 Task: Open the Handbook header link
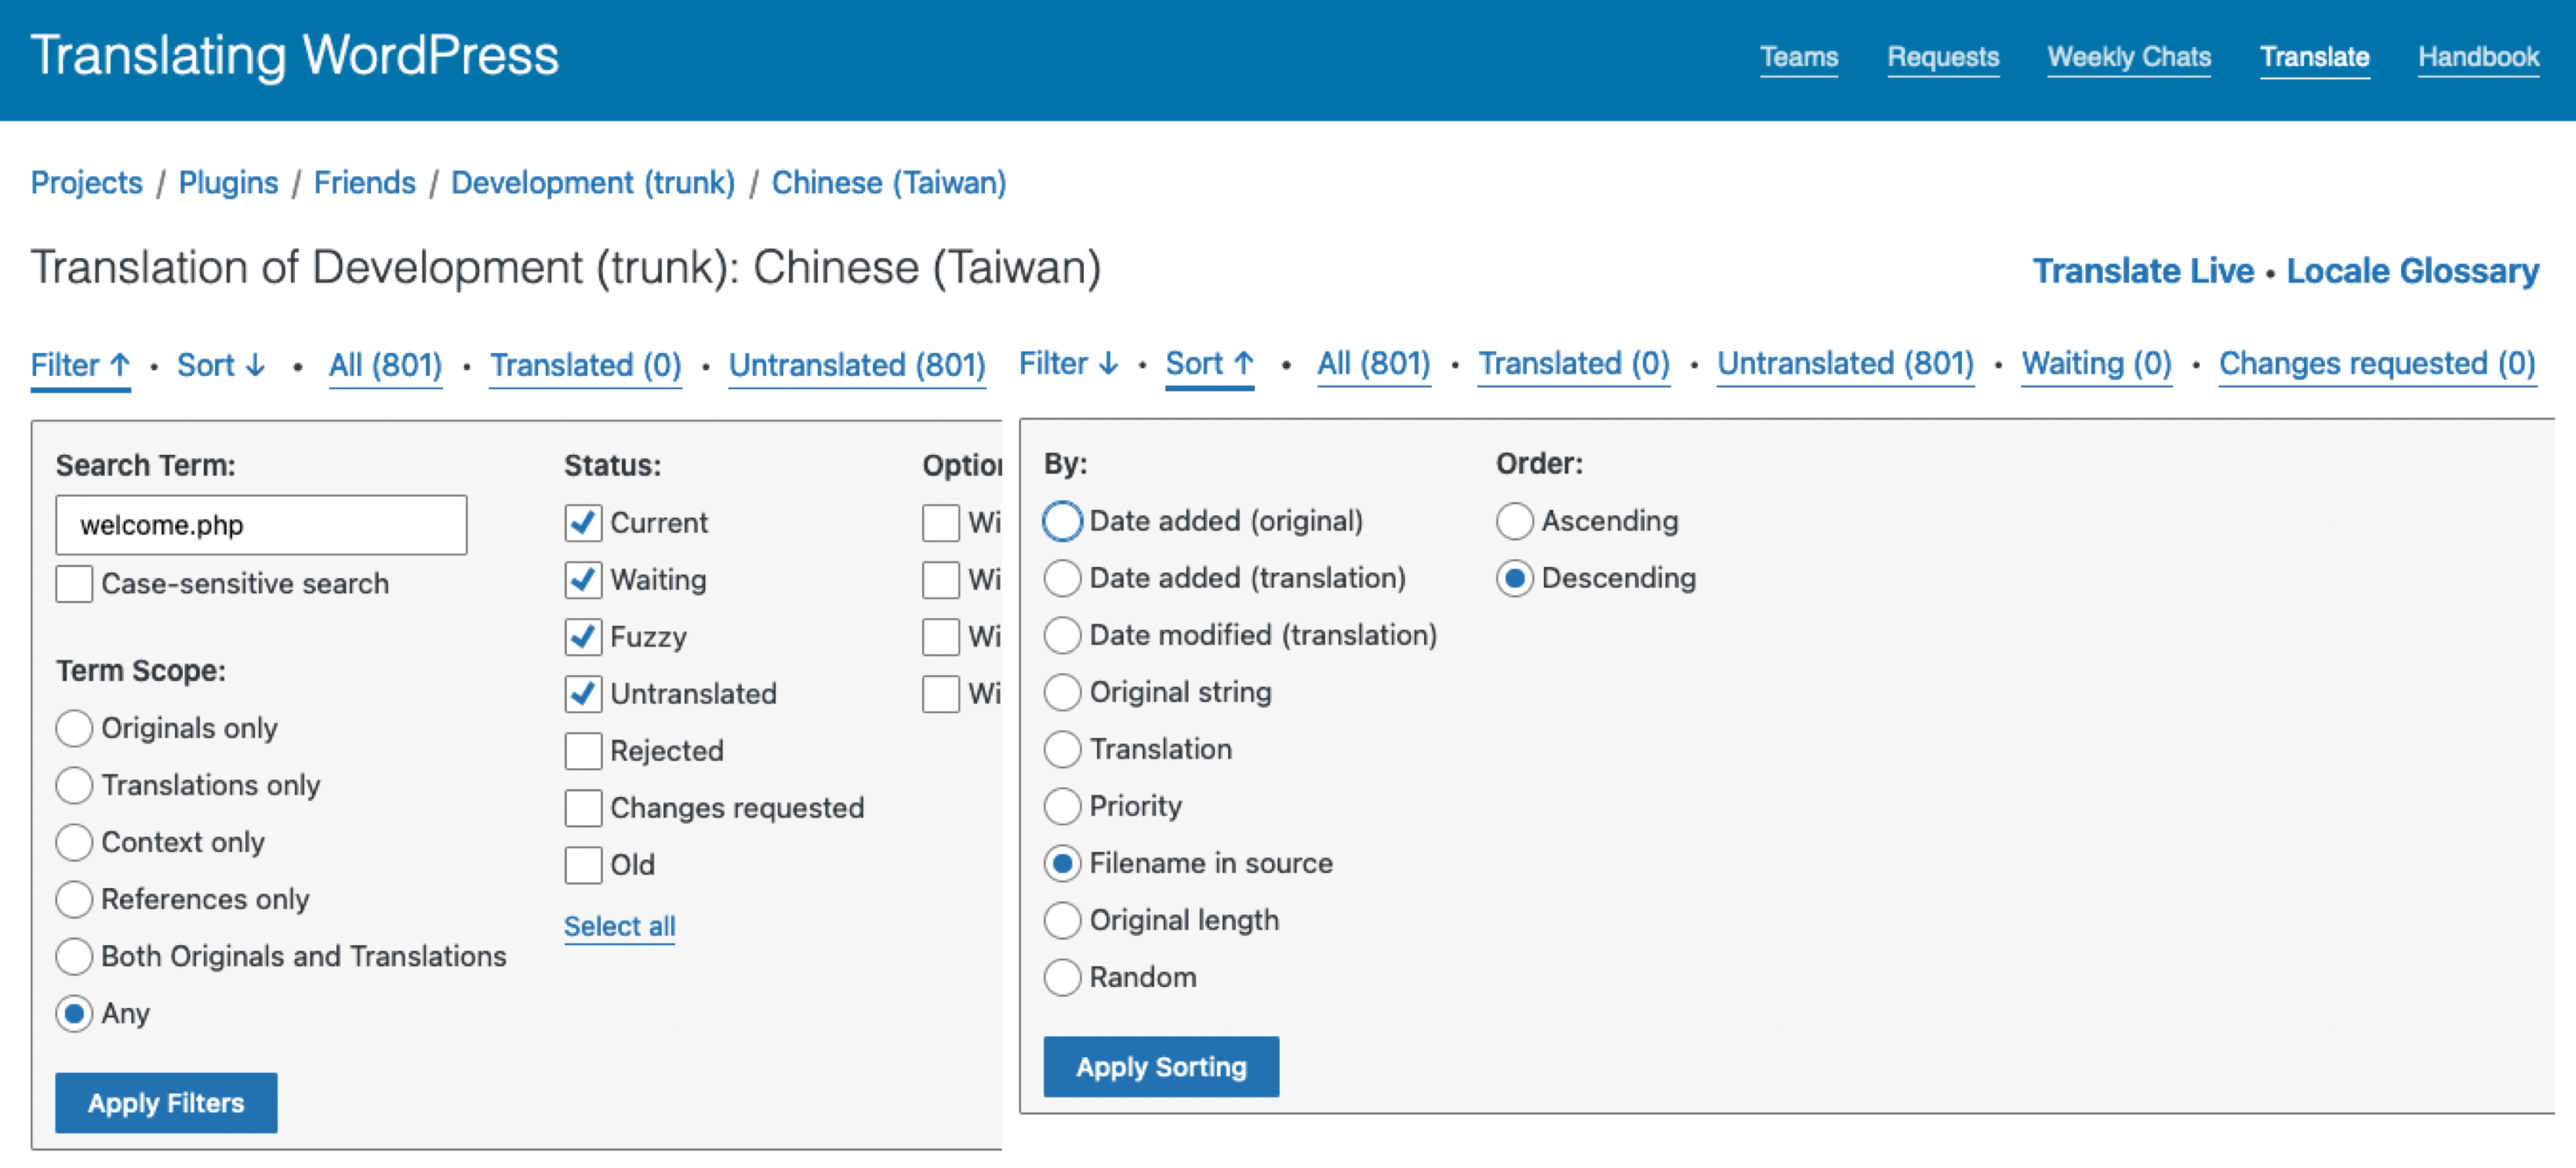[2478, 57]
